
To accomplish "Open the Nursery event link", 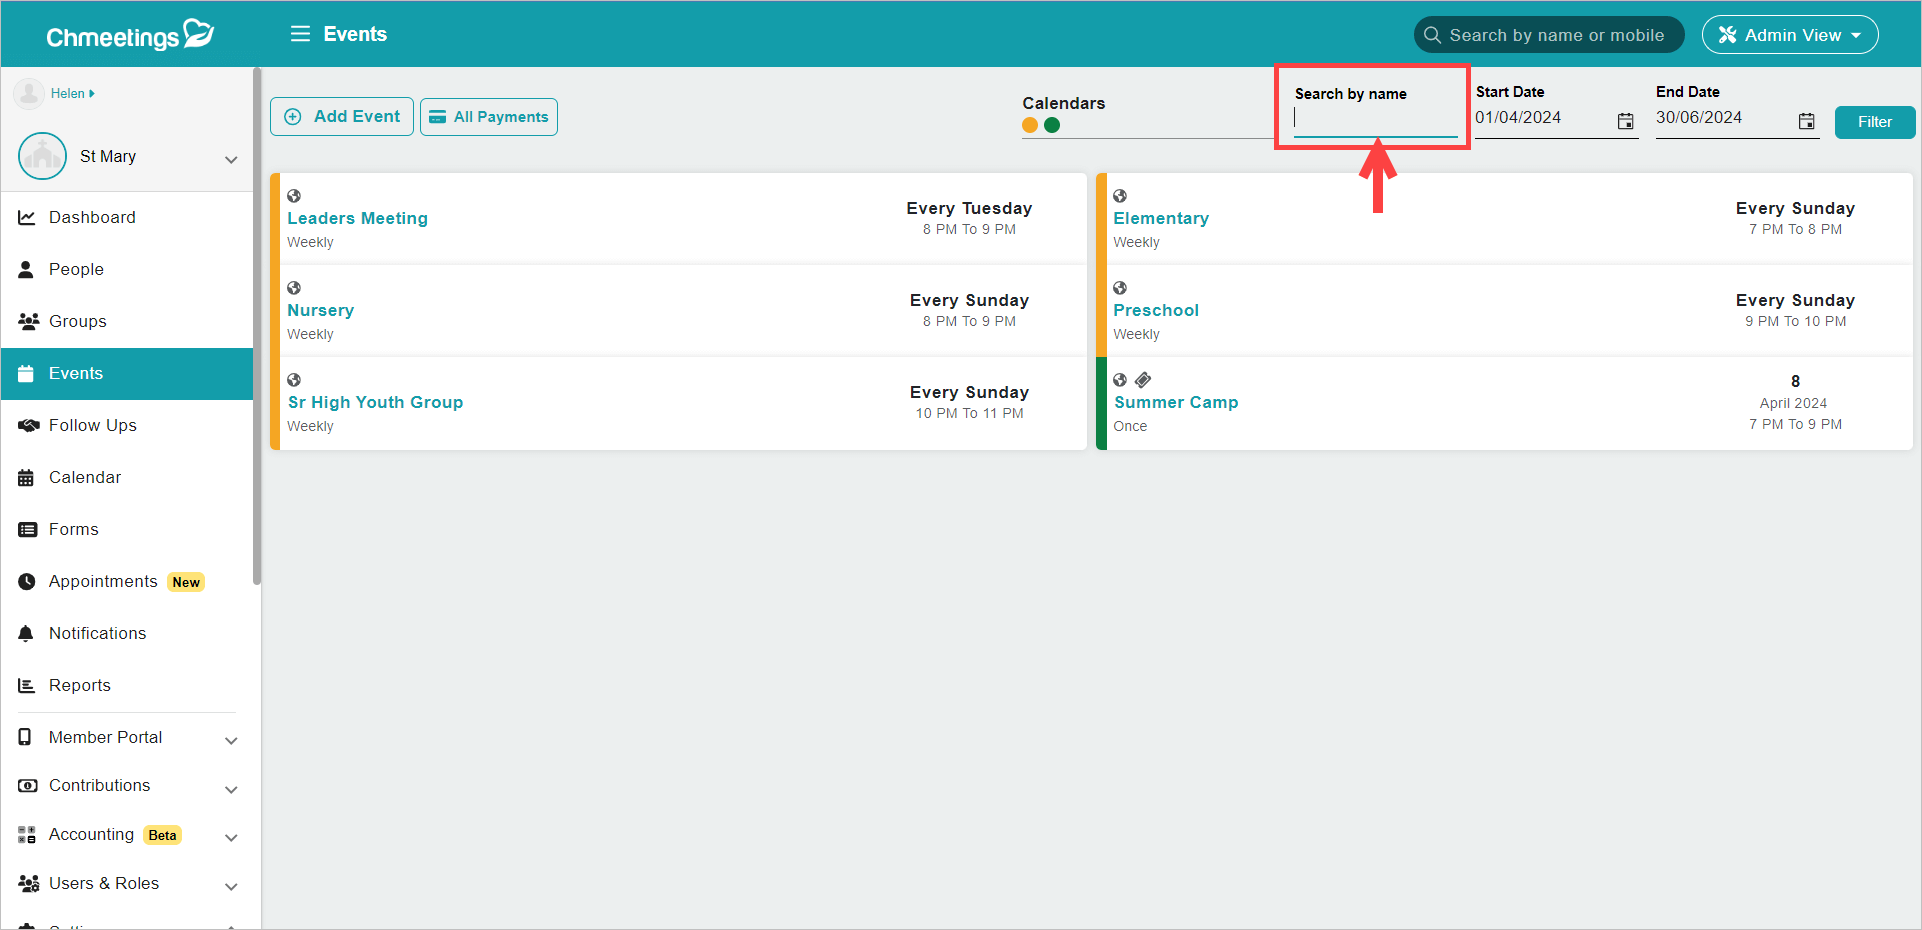I will [321, 310].
